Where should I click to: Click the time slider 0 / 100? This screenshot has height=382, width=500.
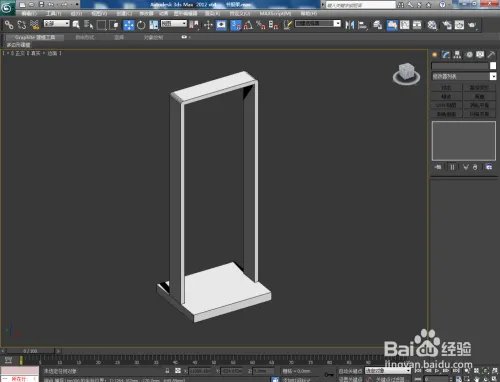30,351
